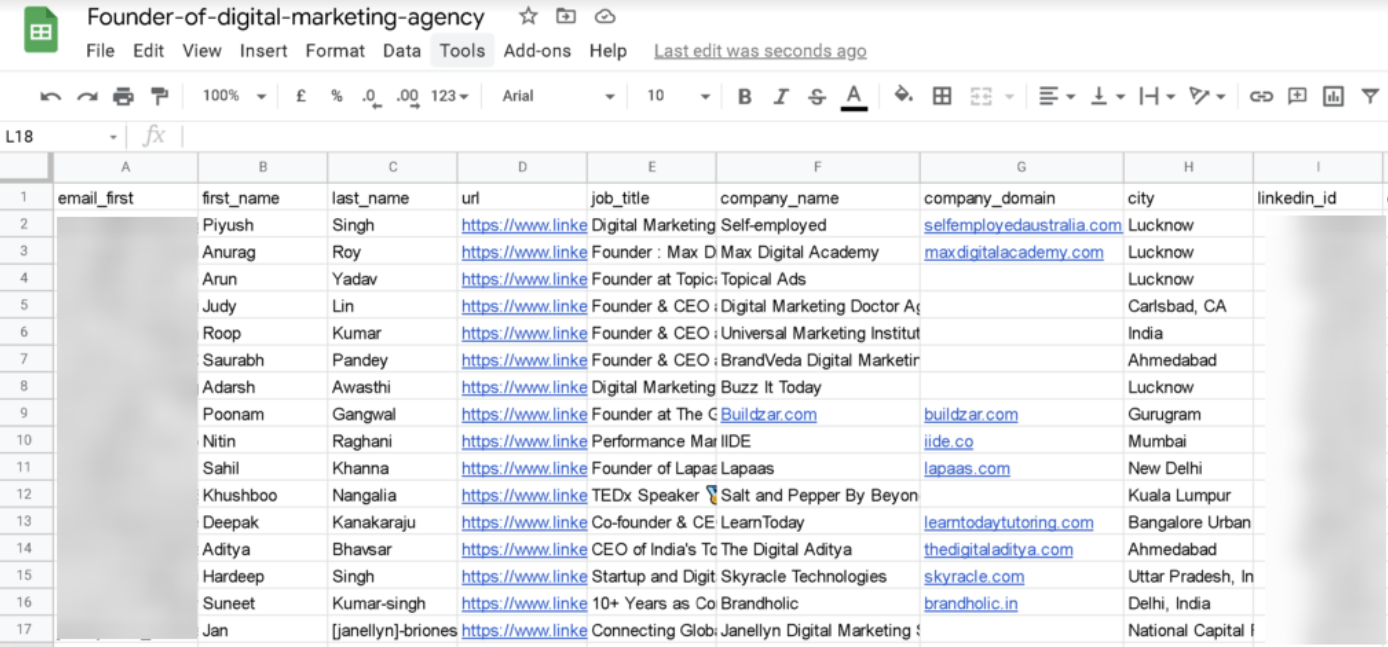Apply strikethrough formatting
The height and width of the screenshot is (647, 1388).
coord(818,95)
